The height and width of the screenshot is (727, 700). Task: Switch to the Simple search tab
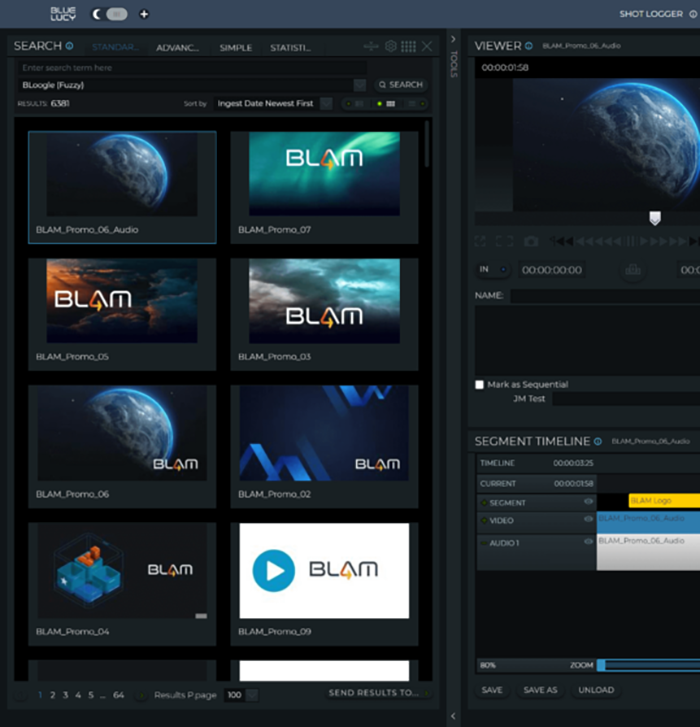235,48
